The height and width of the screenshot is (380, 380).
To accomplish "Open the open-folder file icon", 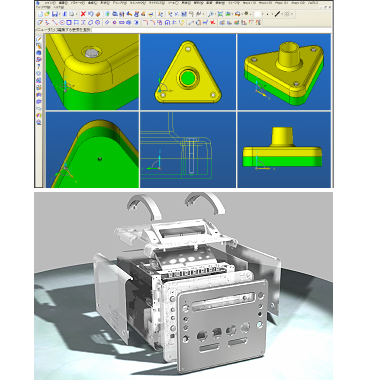I will (x=47, y=14).
